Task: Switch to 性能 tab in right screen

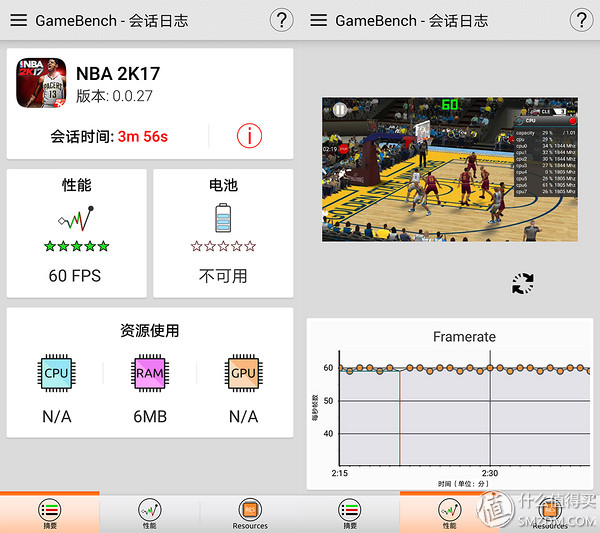Action: [450, 513]
